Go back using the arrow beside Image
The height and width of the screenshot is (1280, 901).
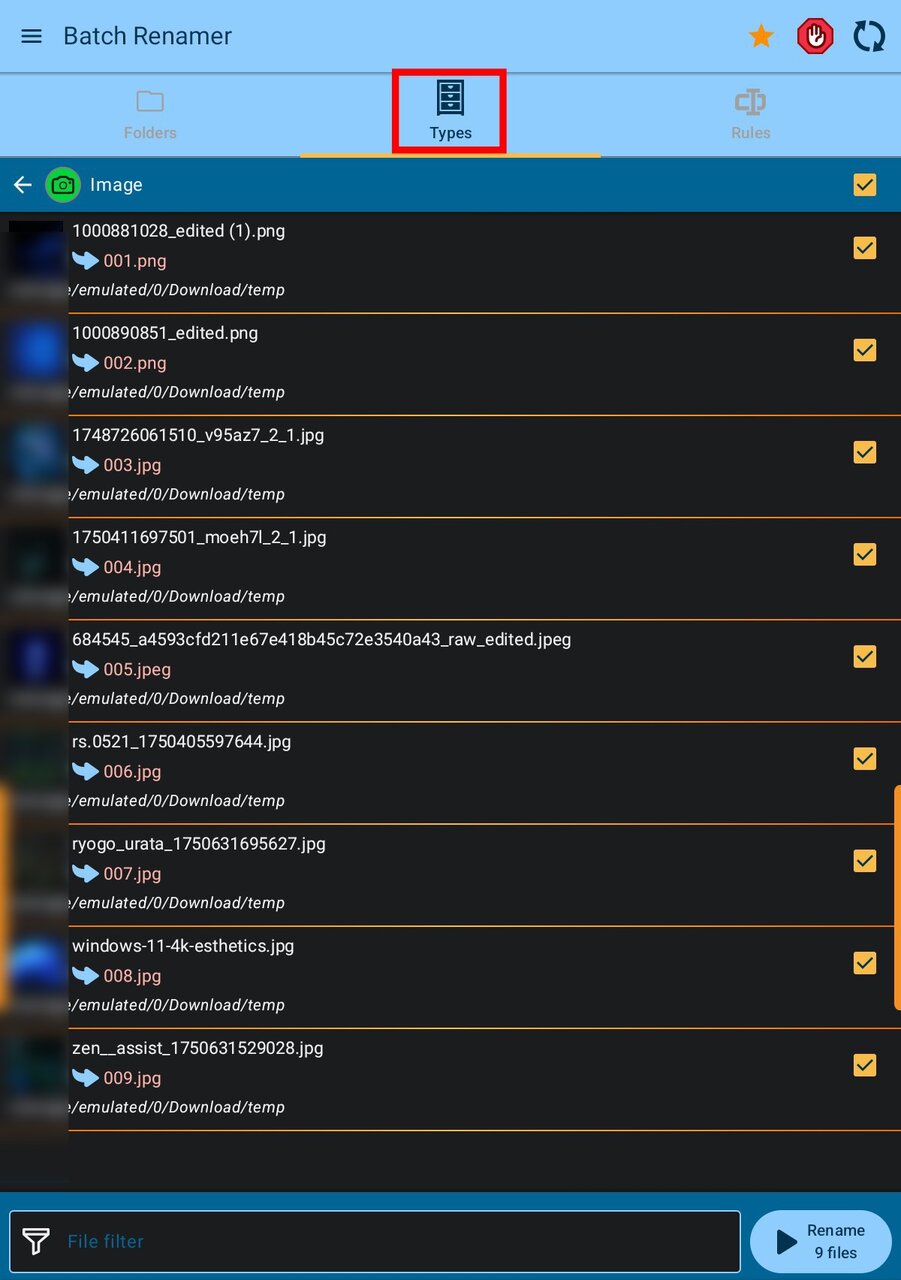(23, 185)
